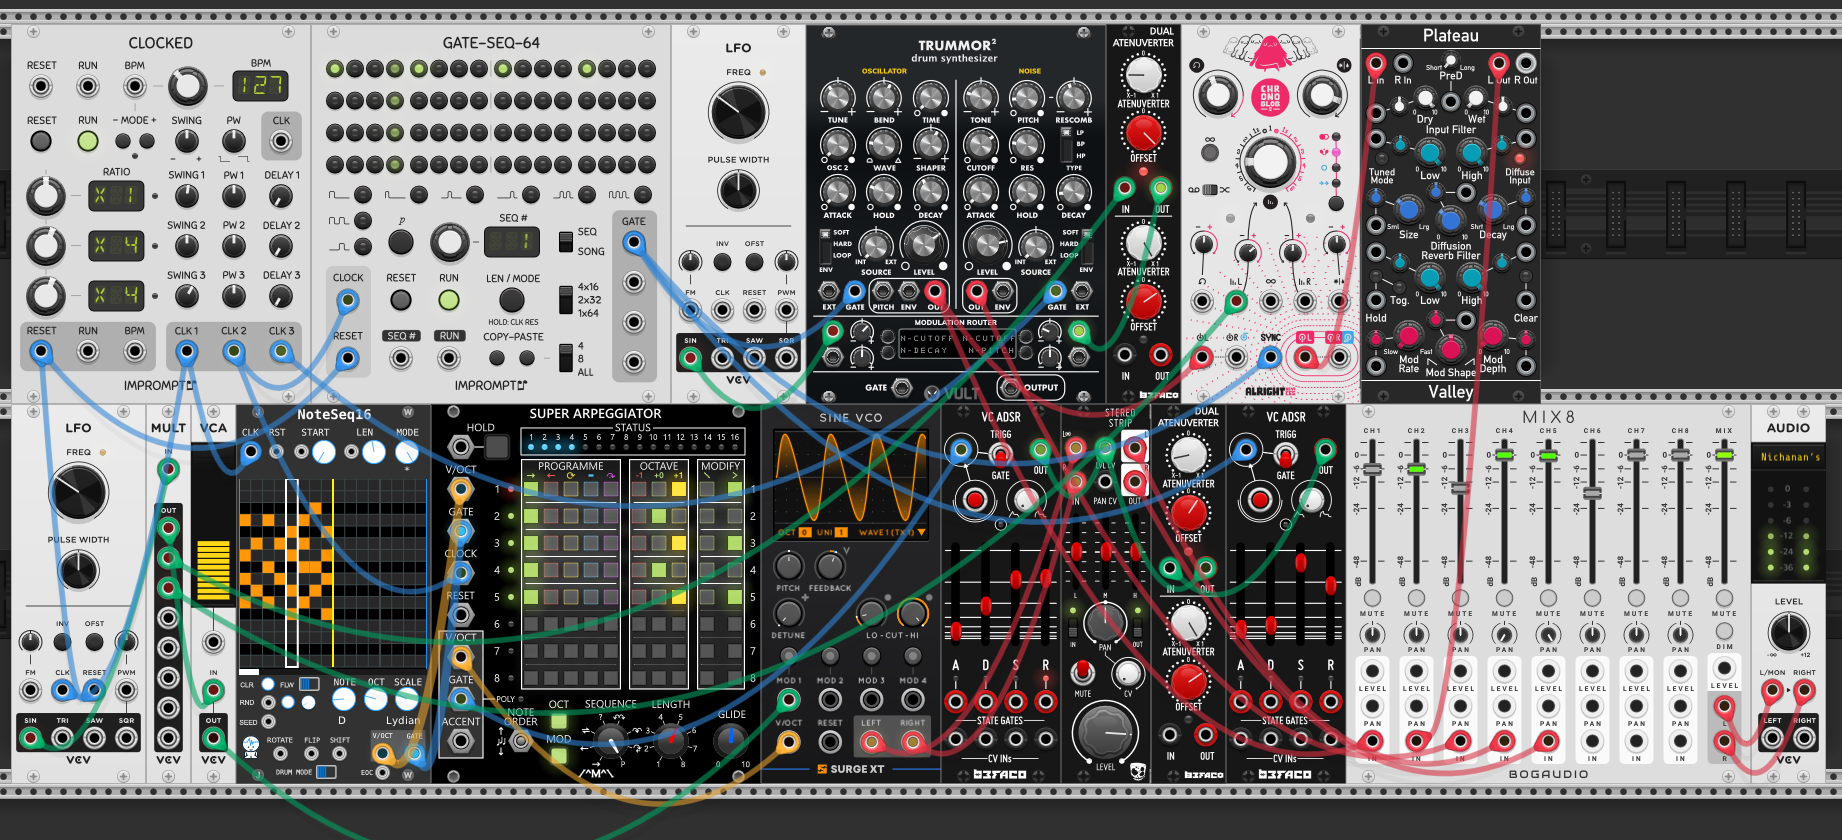Click the FREQ knob on the LFO beside Gate-Seq-64

pos(738,112)
